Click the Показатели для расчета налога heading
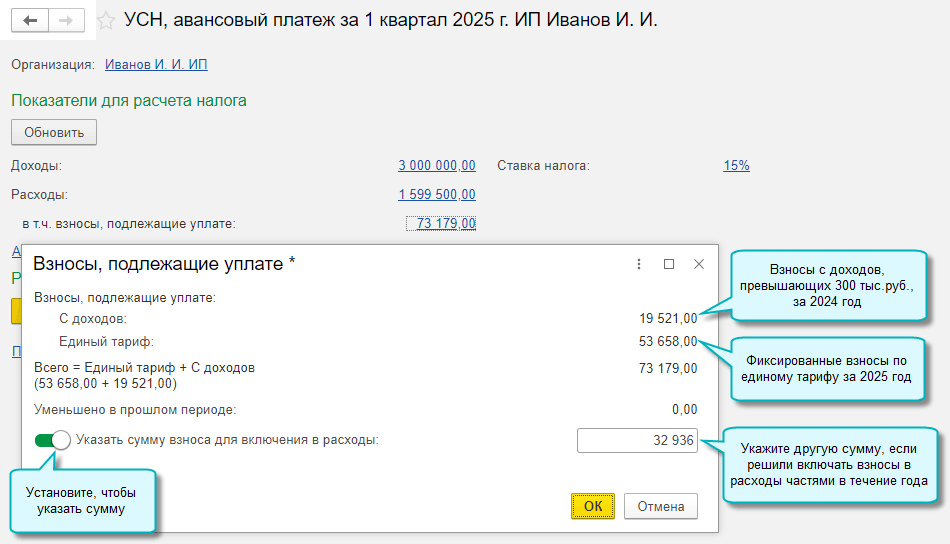 coord(129,100)
